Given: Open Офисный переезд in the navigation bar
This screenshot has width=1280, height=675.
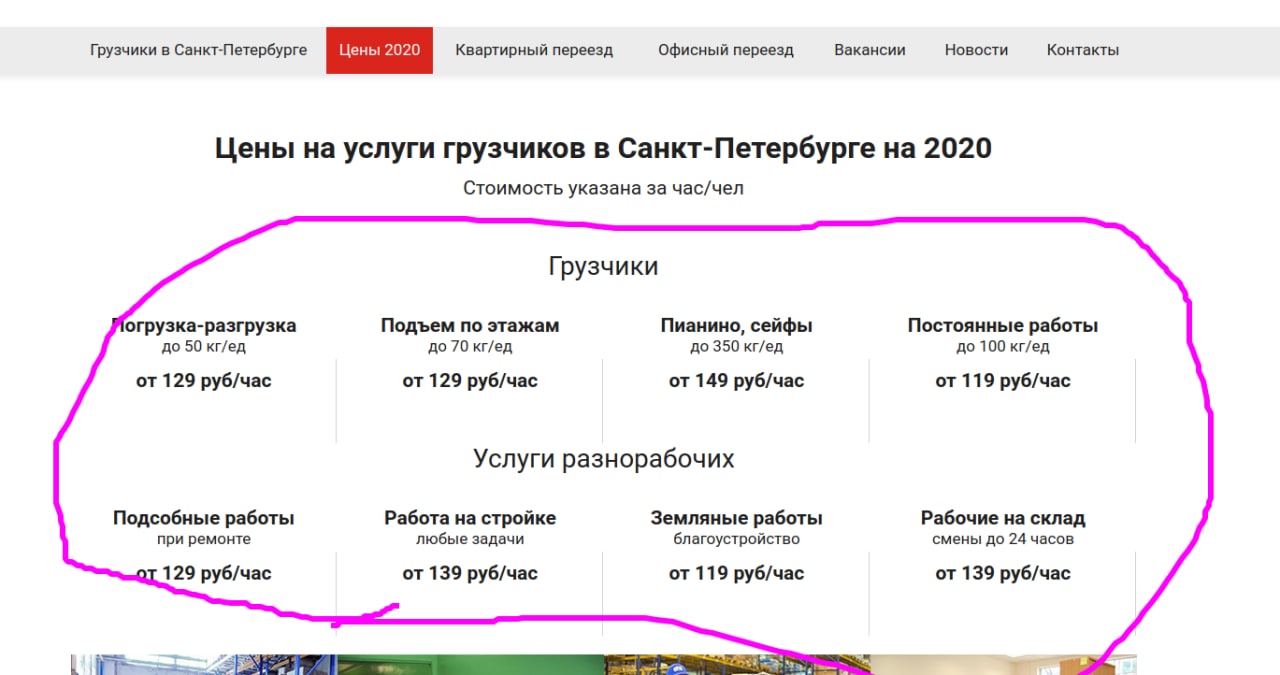Looking at the screenshot, I should tap(726, 50).
